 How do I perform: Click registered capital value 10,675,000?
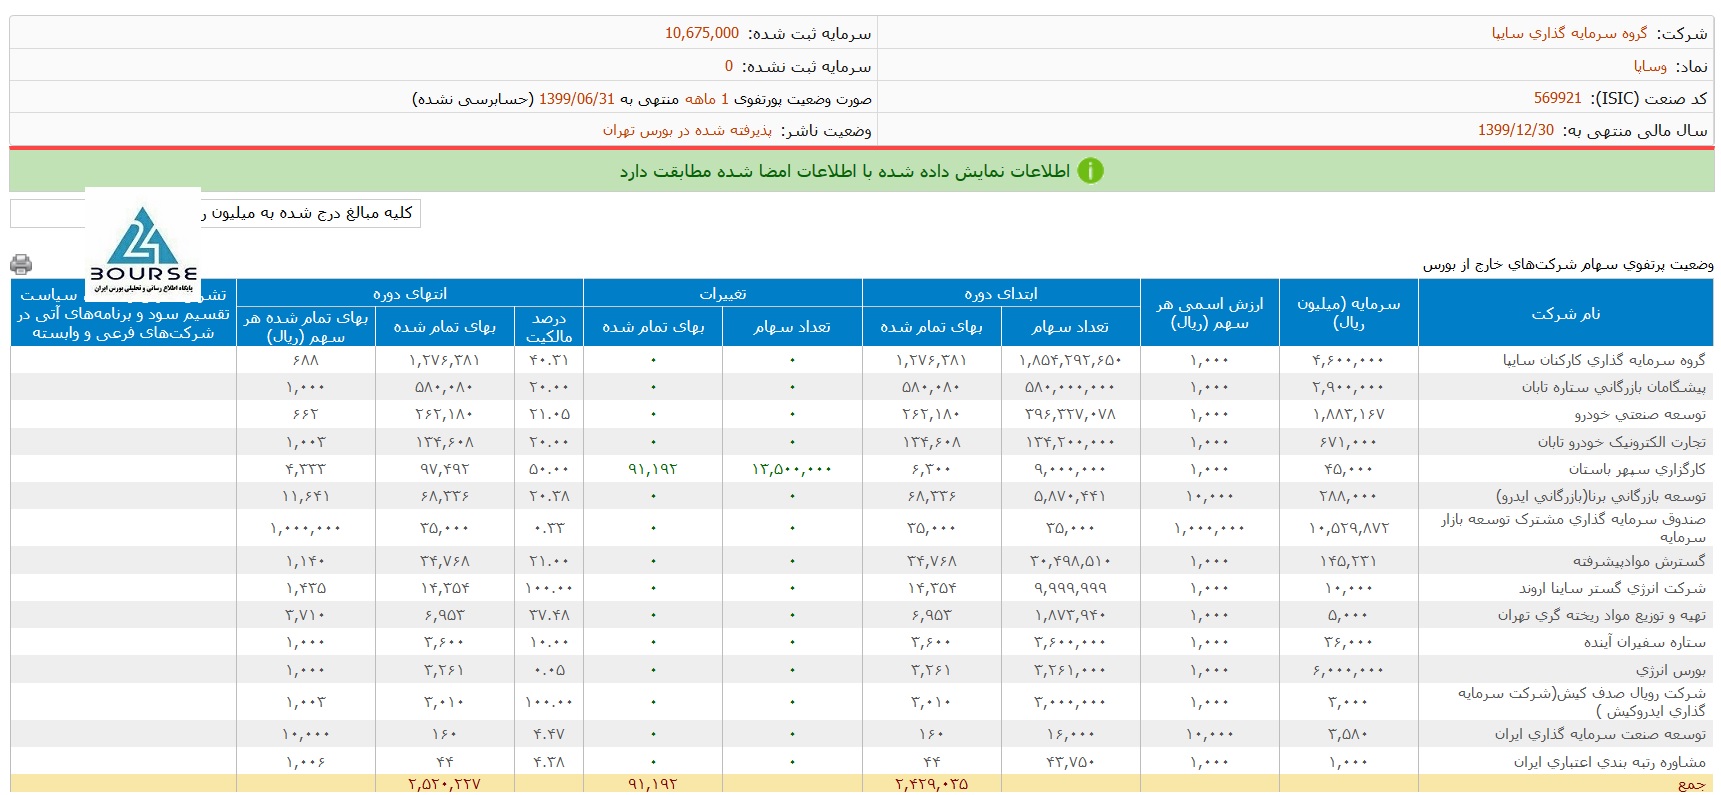(702, 33)
